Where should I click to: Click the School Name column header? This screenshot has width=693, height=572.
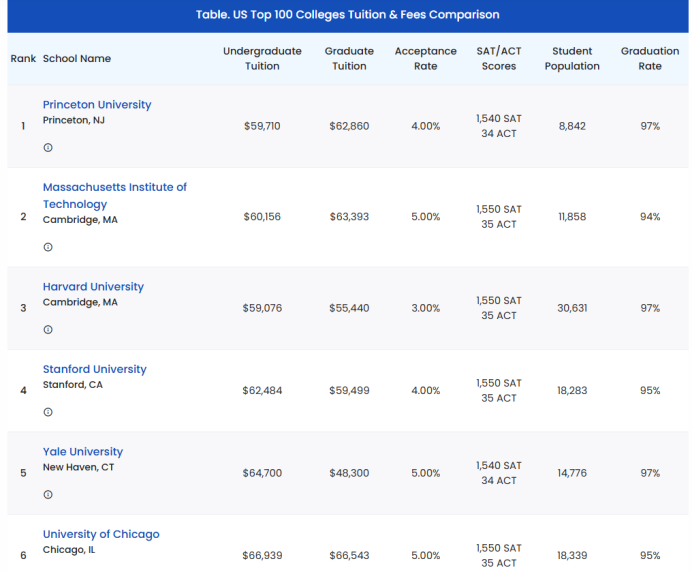(x=77, y=59)
